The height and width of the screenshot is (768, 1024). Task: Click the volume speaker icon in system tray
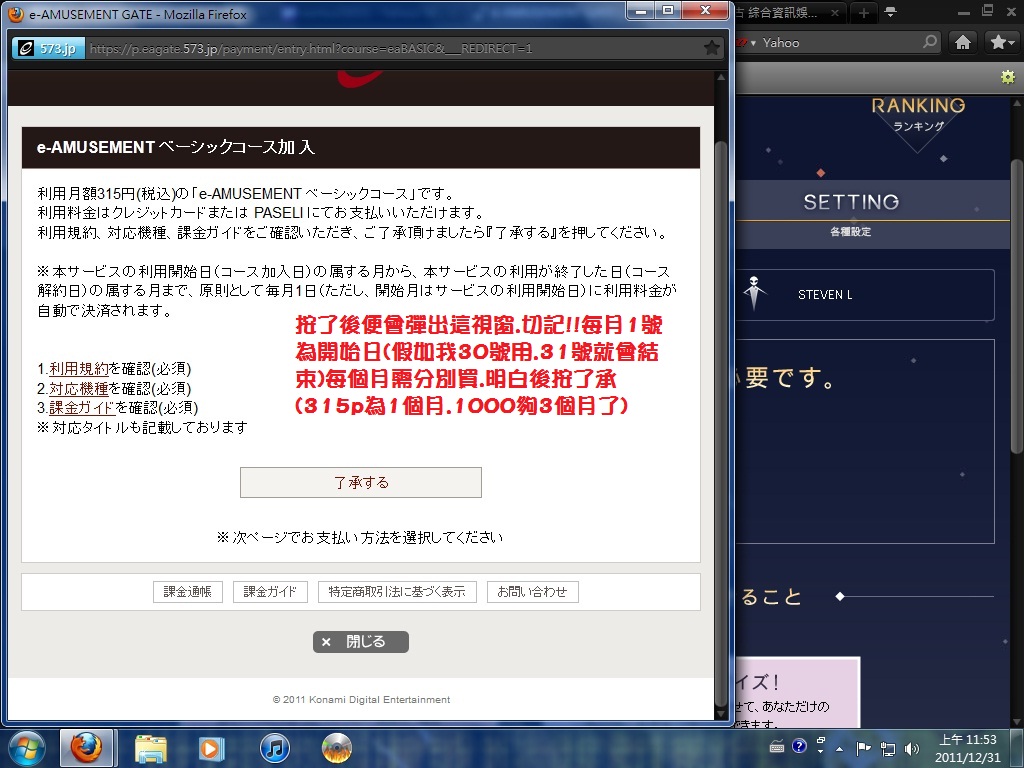click(911, 747)
